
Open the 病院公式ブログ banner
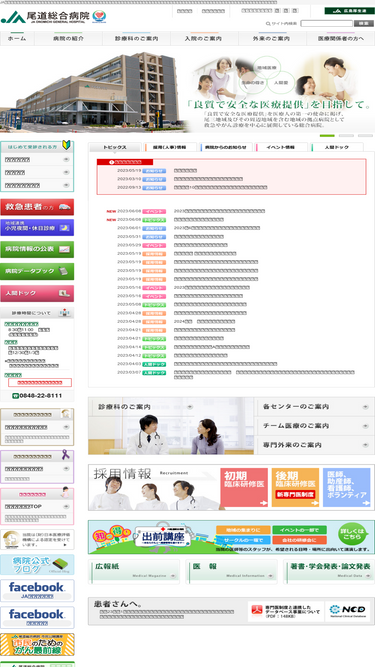pos(37,564)
